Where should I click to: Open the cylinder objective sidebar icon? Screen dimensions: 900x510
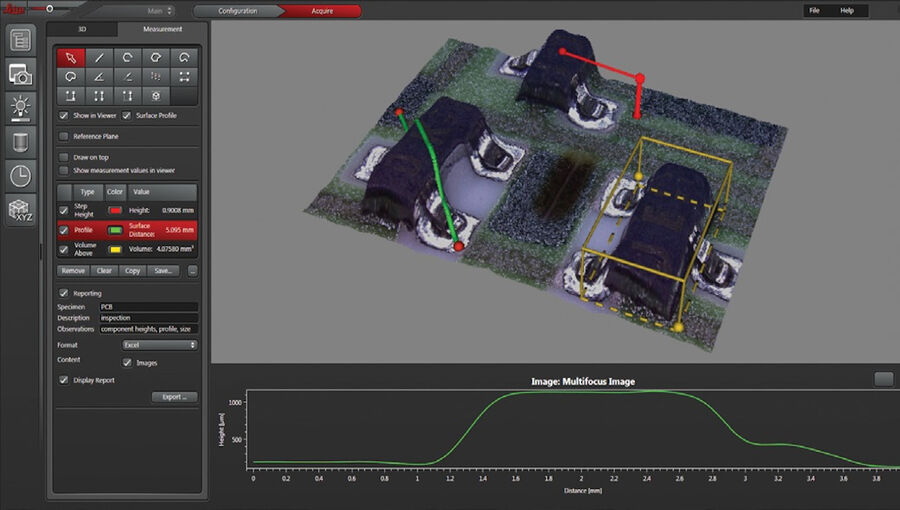[21, 142]
